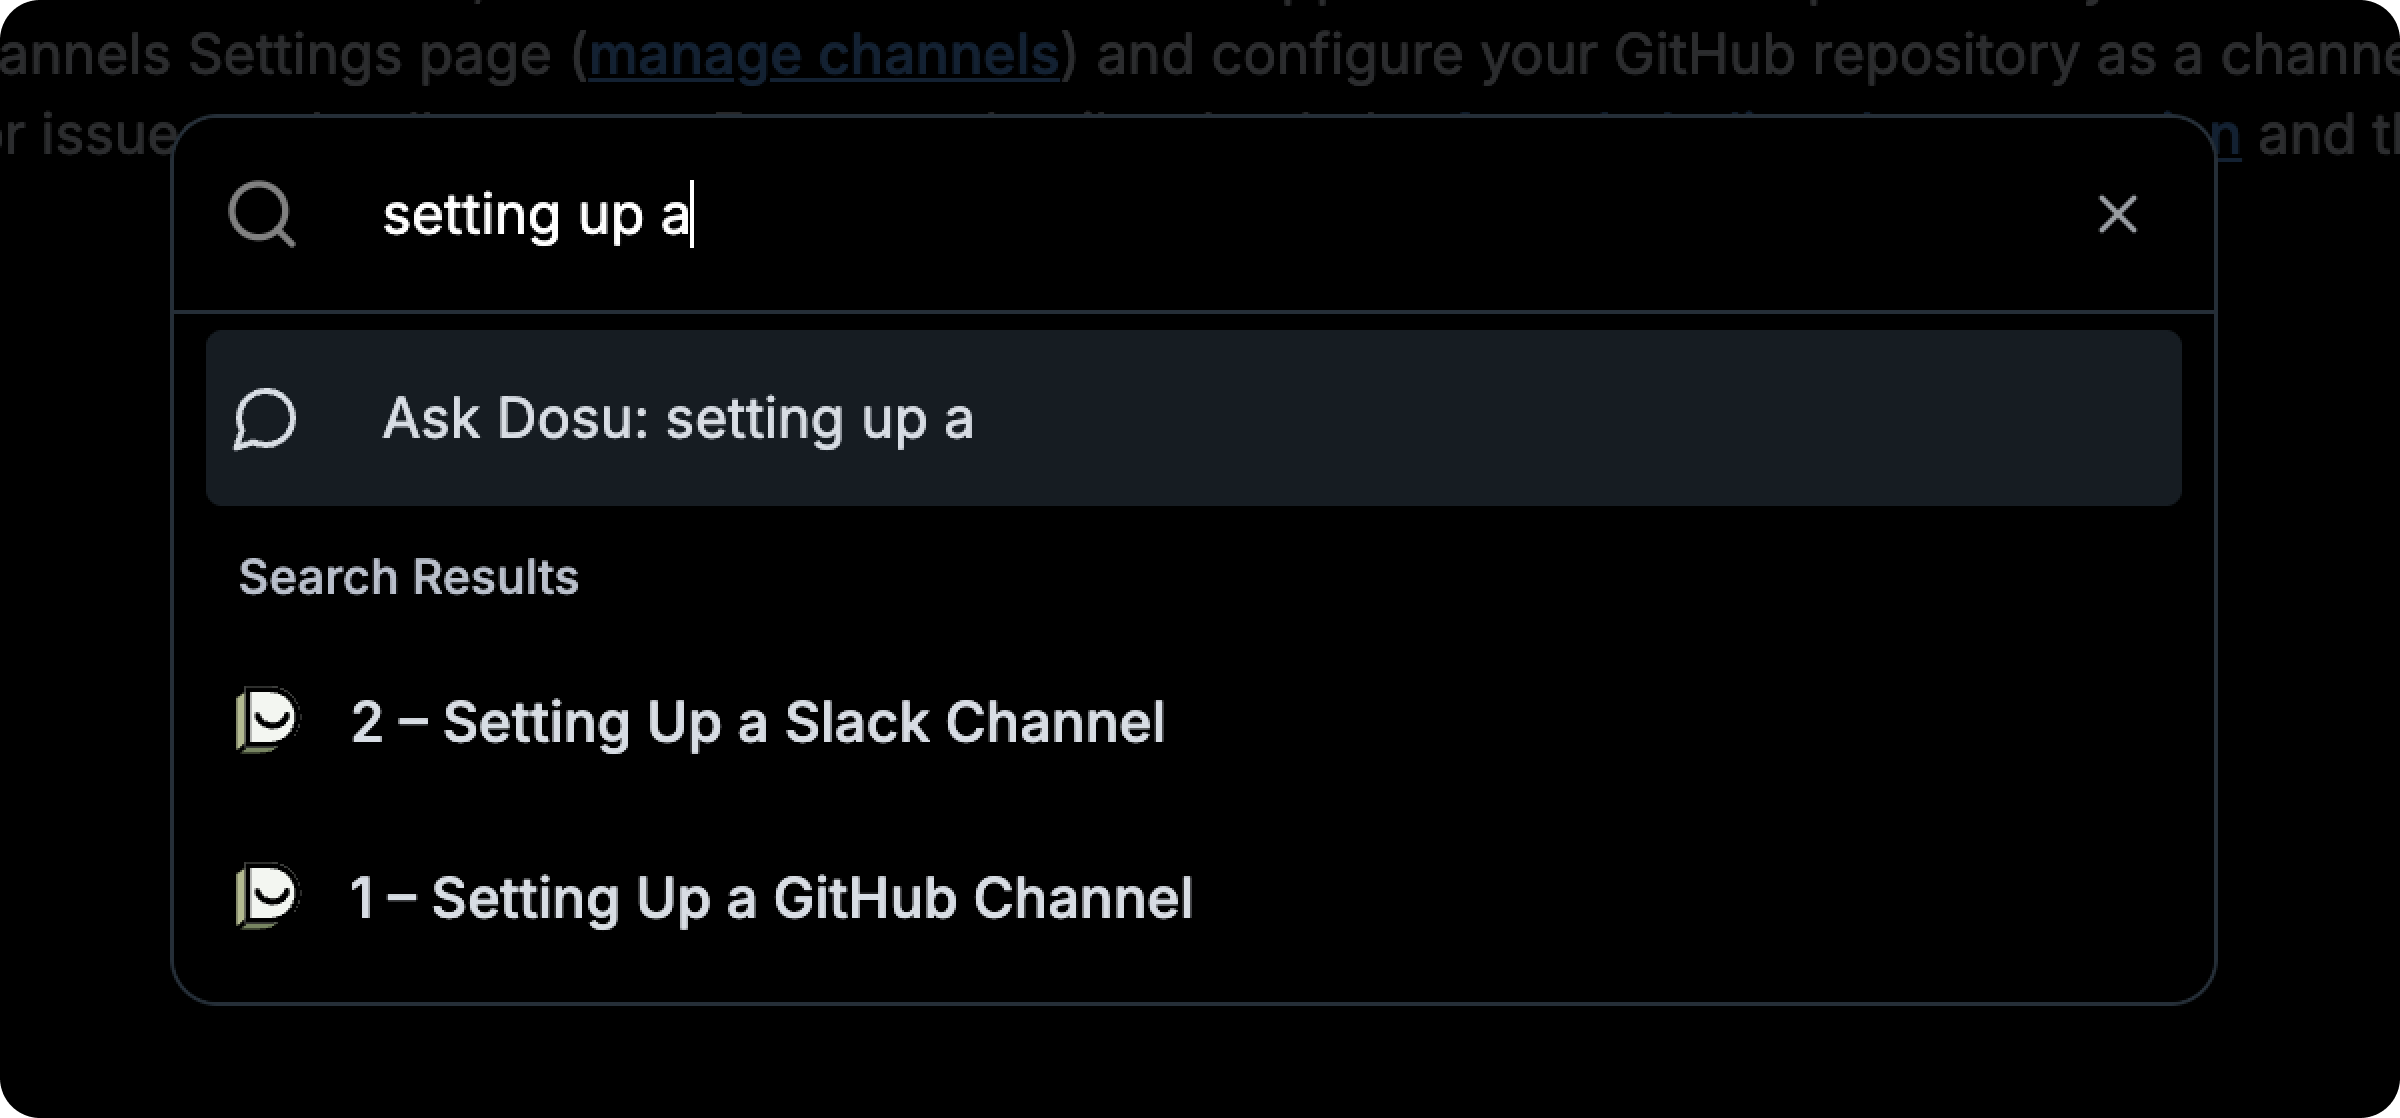Click the Search Results section heading
The height and width of the screenshot is (1118, 2400).
(407, 575)
